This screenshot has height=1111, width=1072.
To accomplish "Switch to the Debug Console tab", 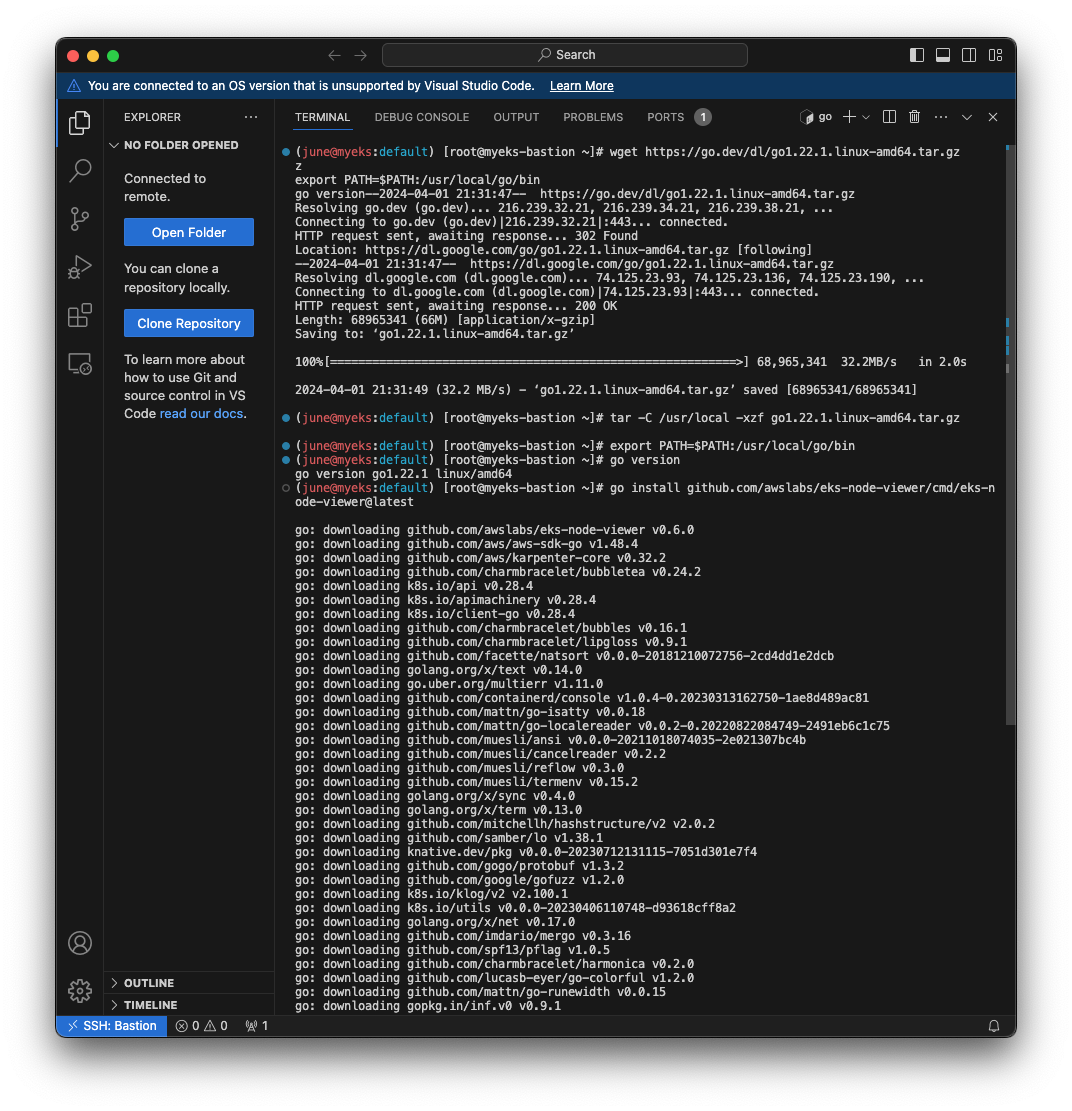I will click(x=422, y=117).
